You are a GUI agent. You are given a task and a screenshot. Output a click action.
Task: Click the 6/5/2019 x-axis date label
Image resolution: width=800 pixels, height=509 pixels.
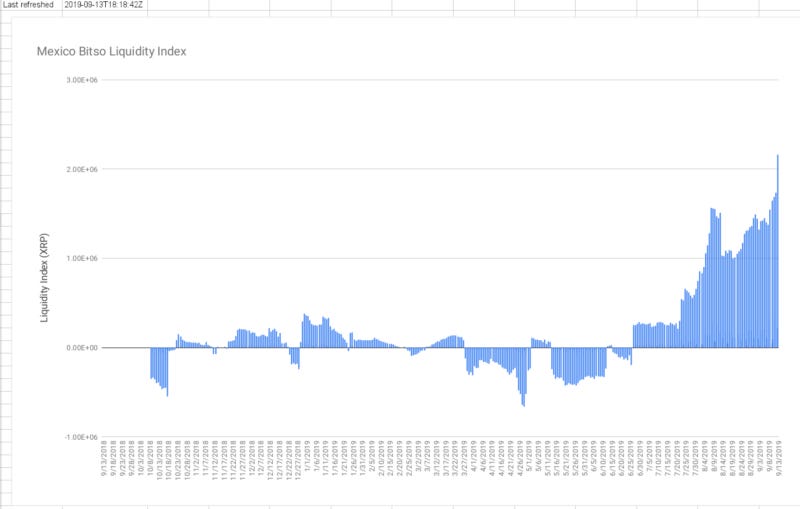(x=594, y=456)
